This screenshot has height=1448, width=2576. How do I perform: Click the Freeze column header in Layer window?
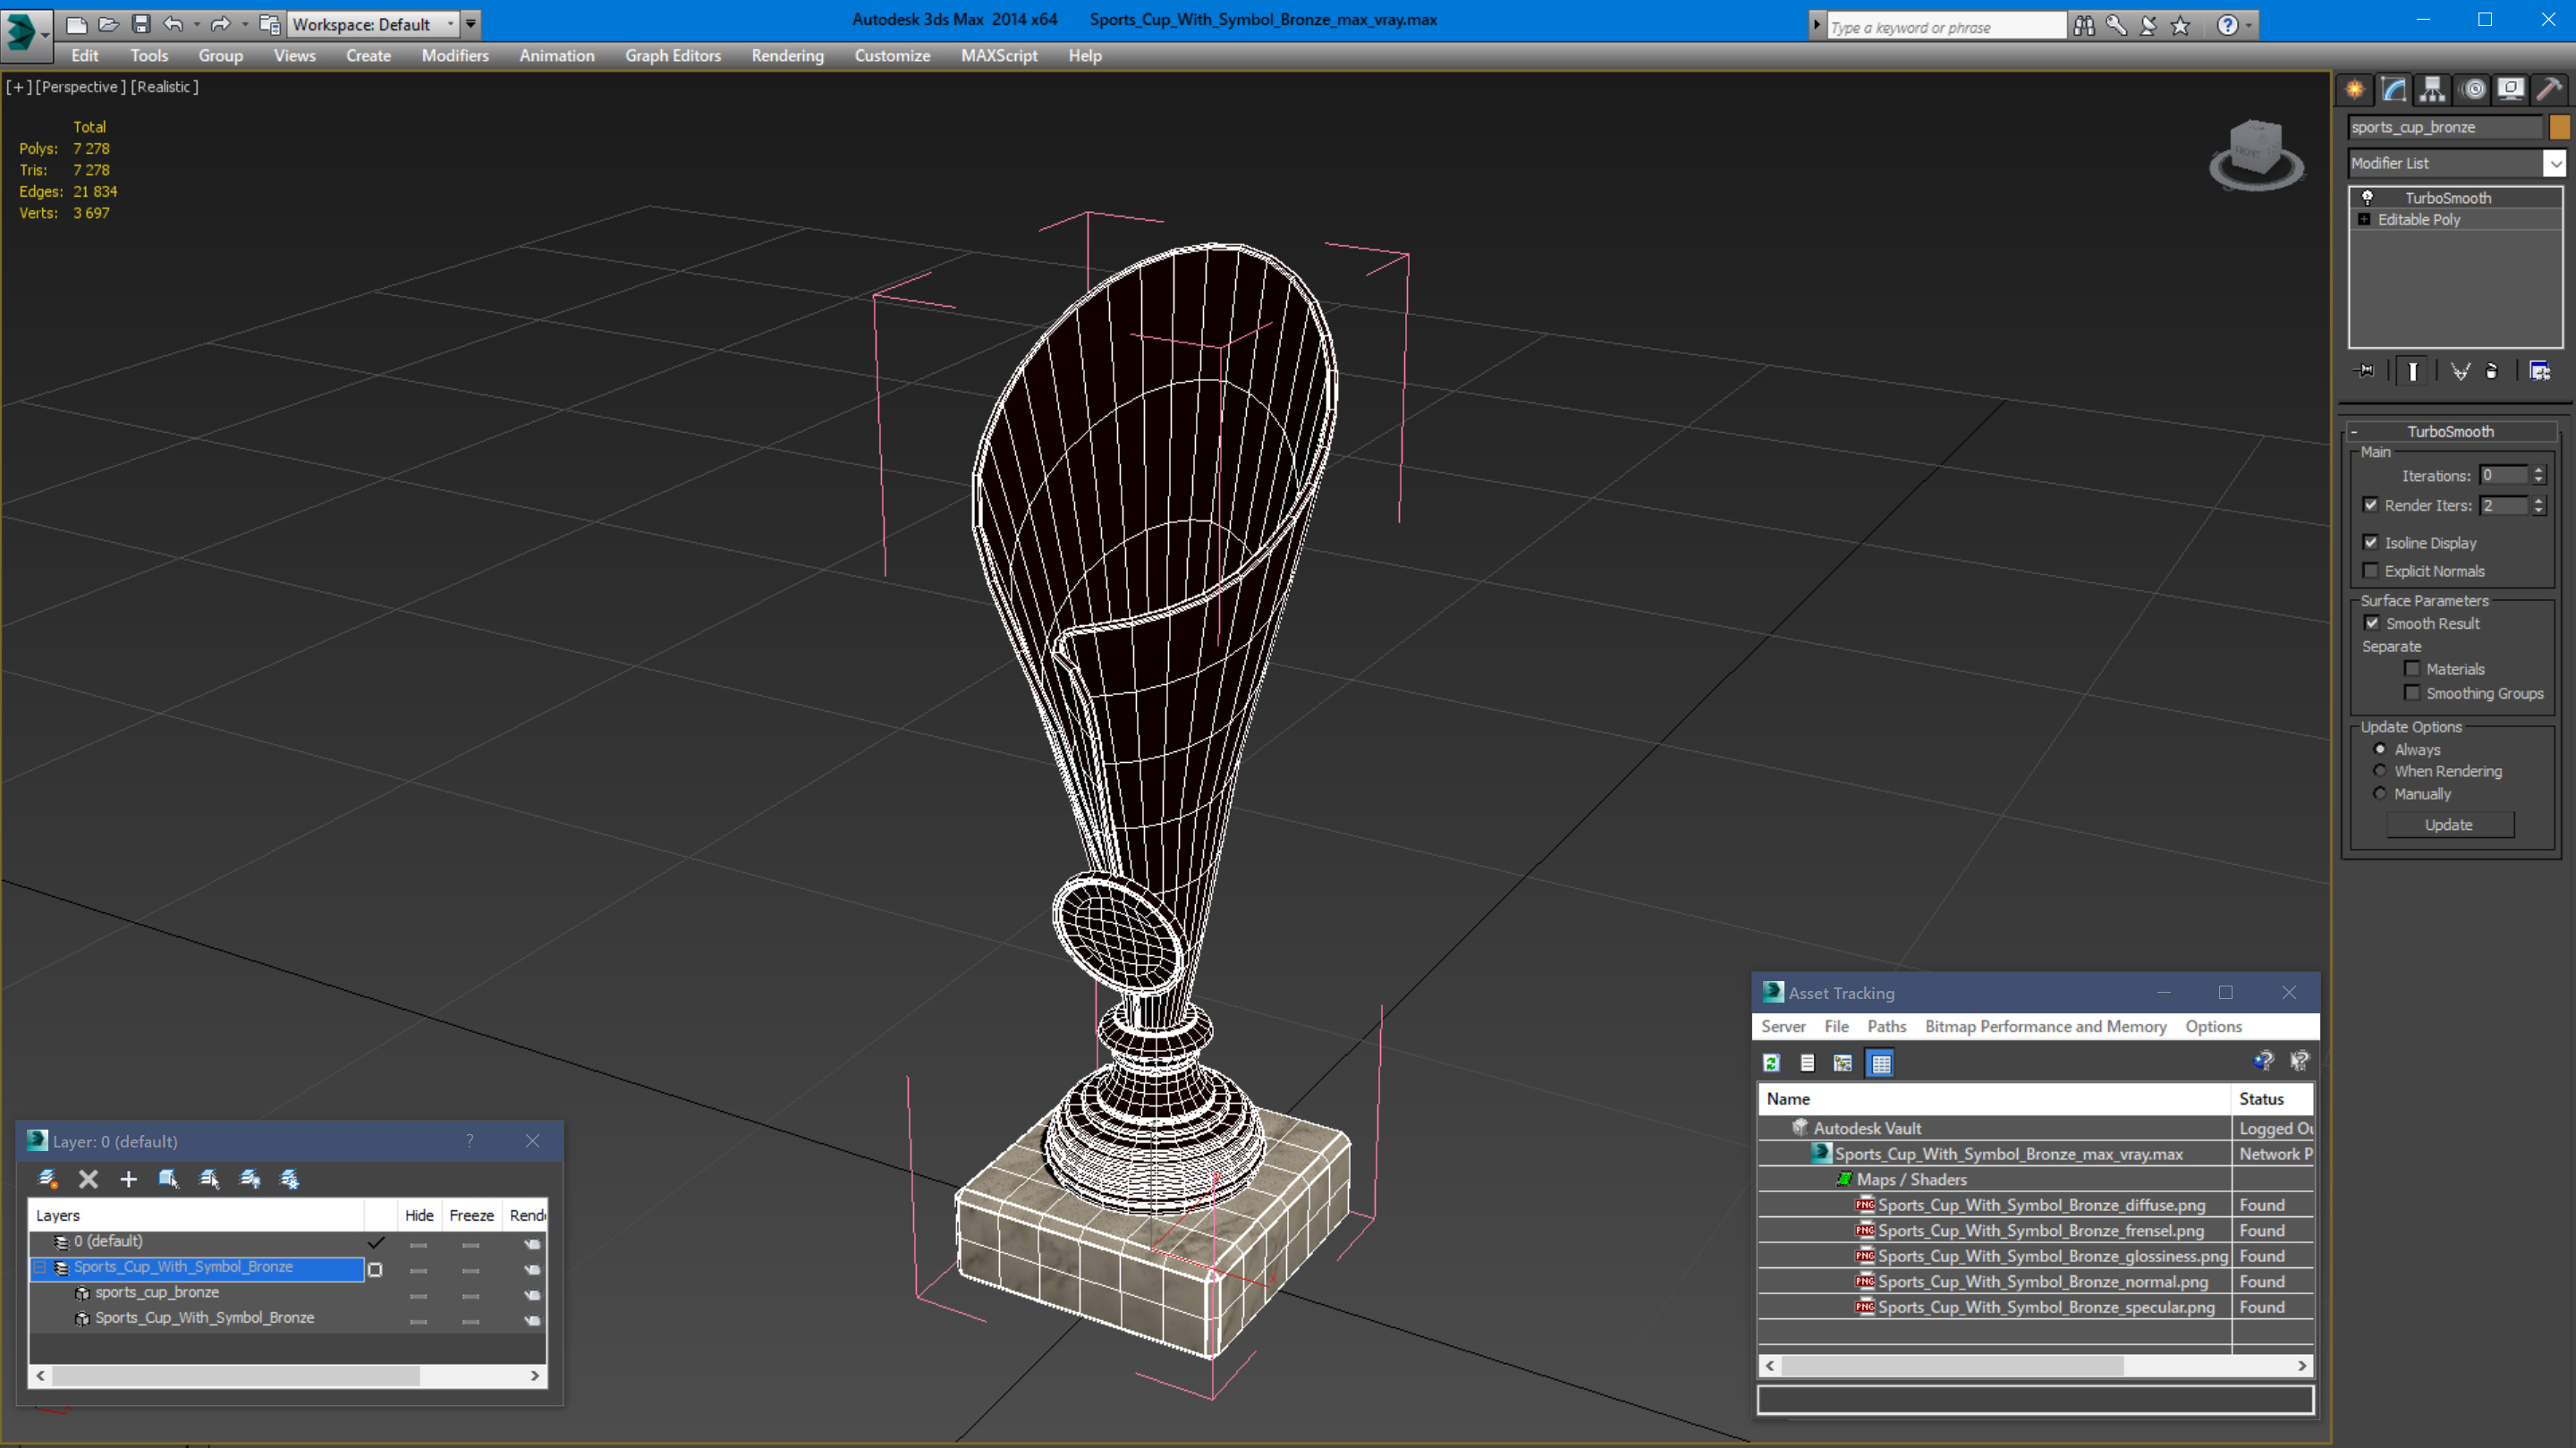click(x=471, y=1215)
